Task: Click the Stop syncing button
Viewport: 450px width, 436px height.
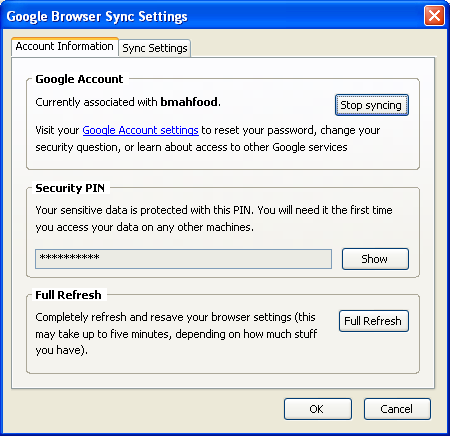Action: [x=372, y=105]
